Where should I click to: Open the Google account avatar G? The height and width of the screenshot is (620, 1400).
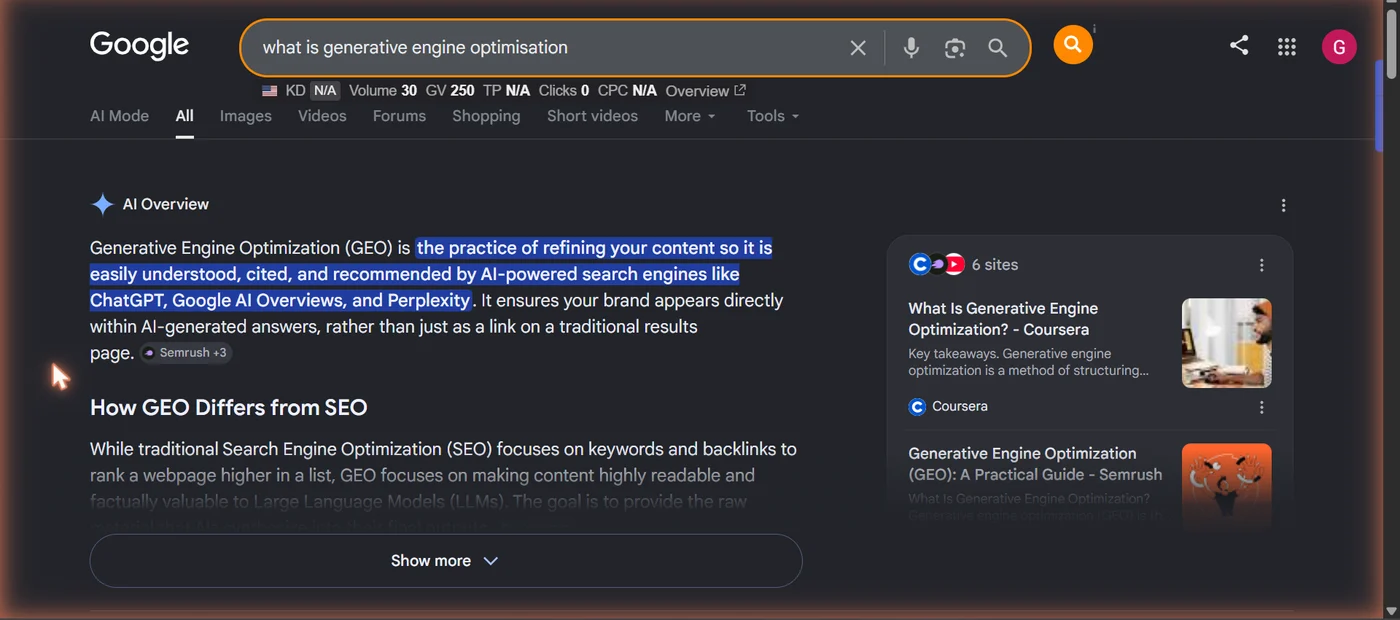tap(1339, 47)
